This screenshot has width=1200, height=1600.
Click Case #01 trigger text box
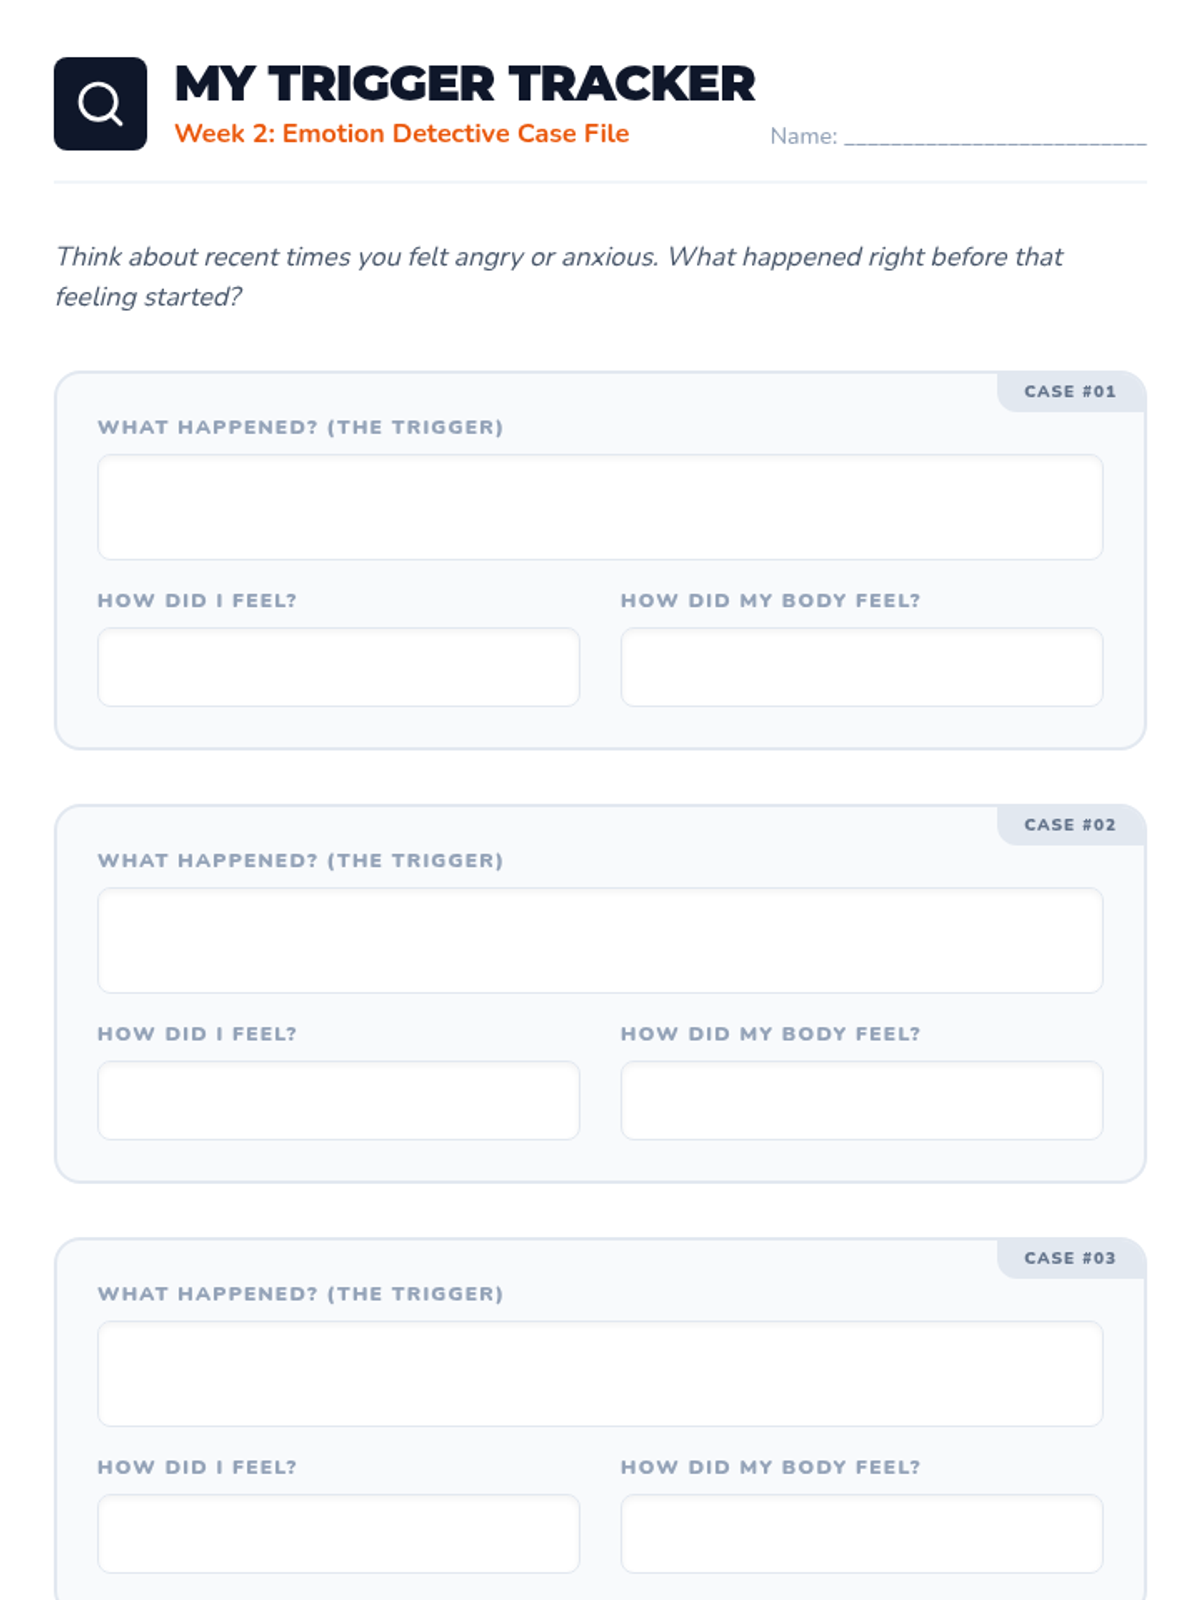(x=600, y=507)
